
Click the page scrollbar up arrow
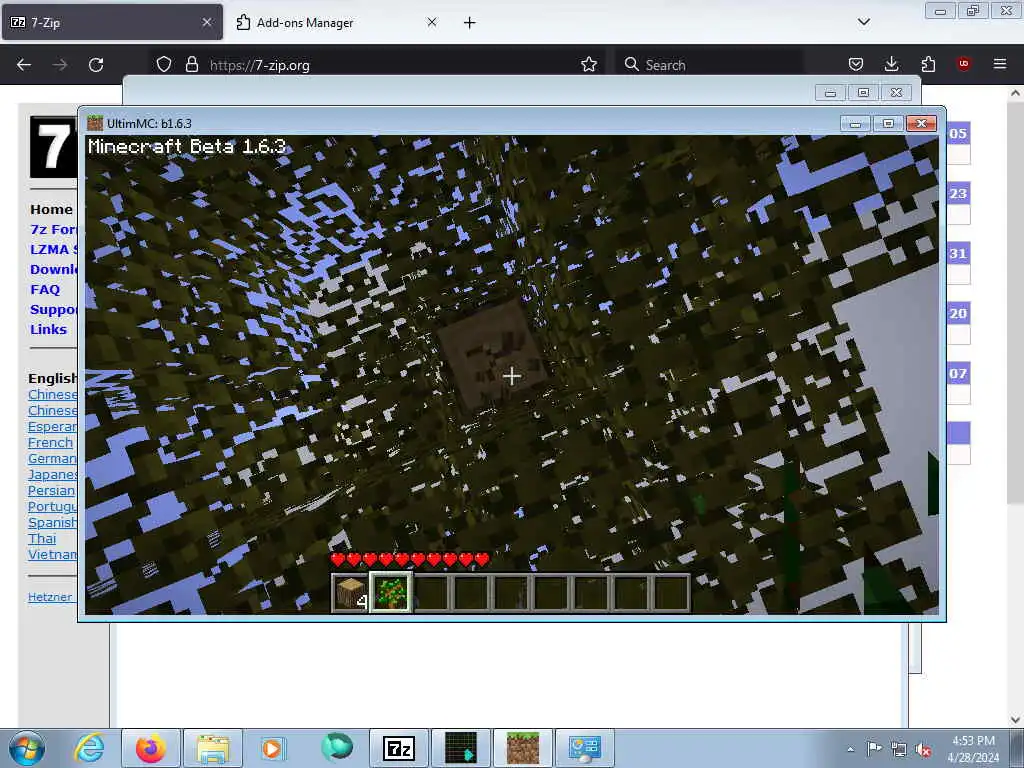point(1016,93)
